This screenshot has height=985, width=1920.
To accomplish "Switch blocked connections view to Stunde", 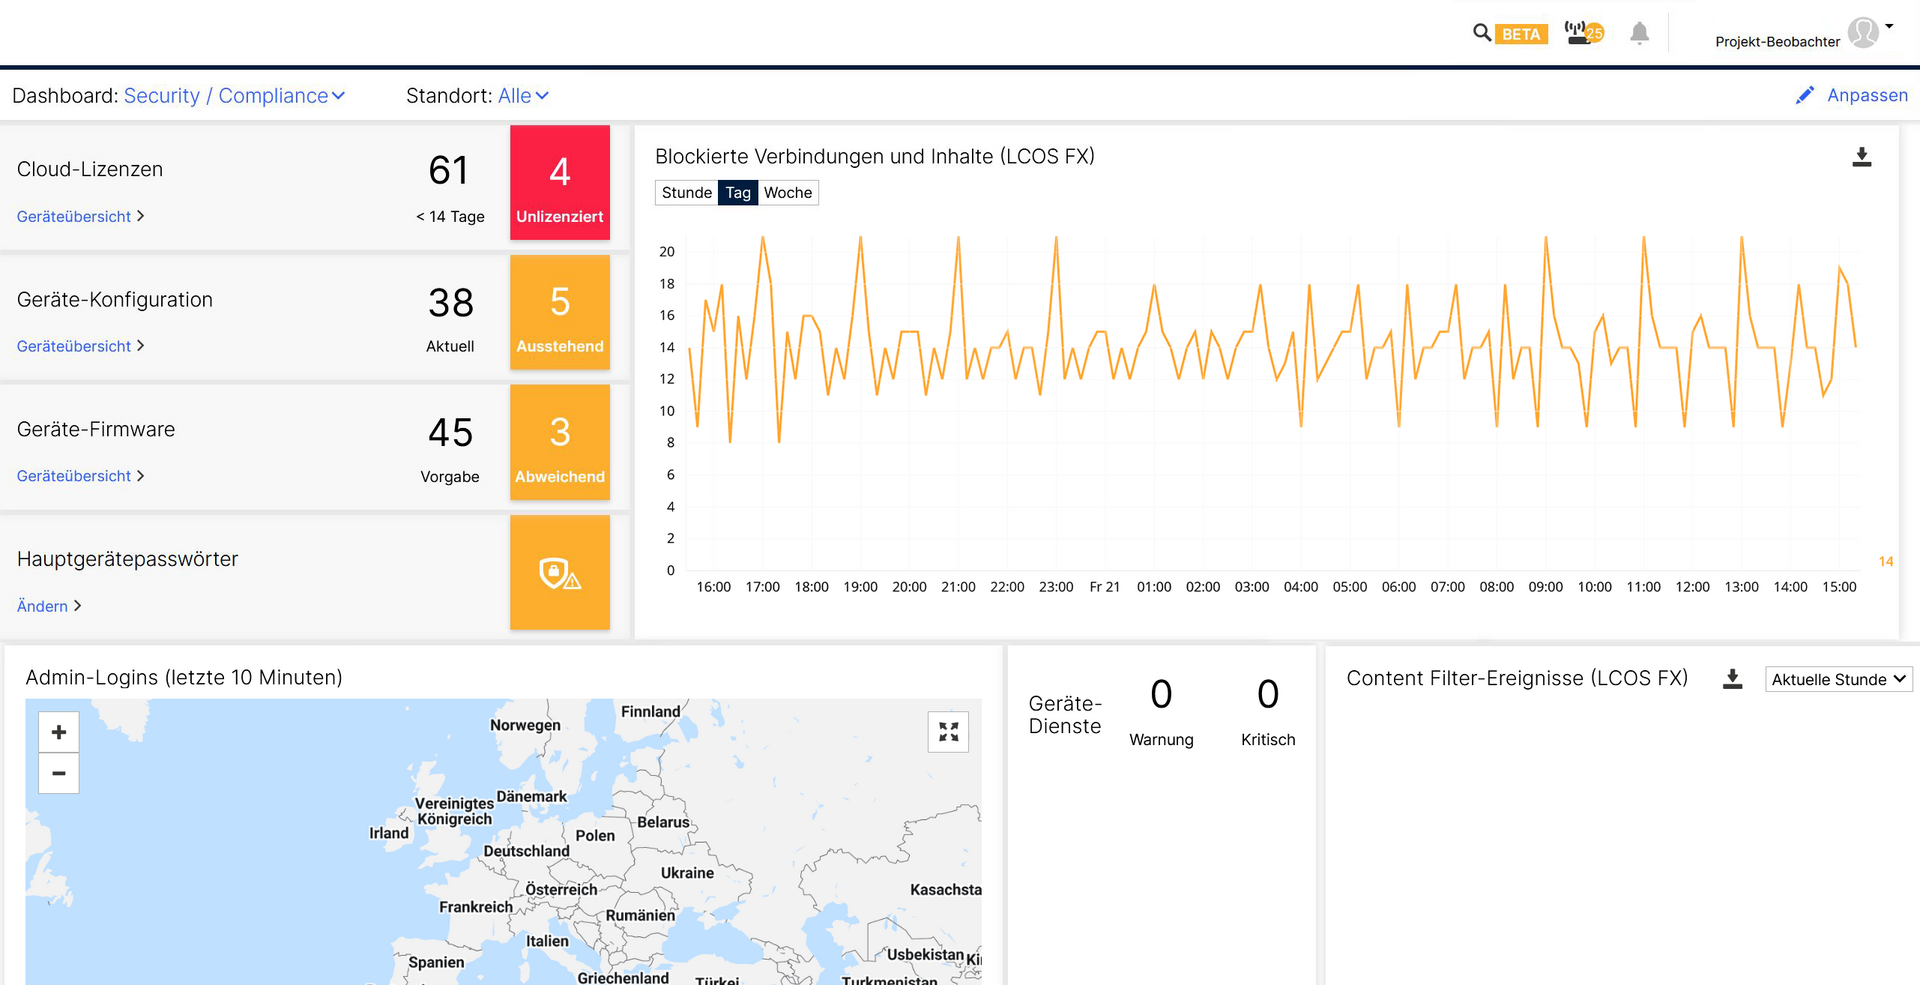I will pos(686,192).
